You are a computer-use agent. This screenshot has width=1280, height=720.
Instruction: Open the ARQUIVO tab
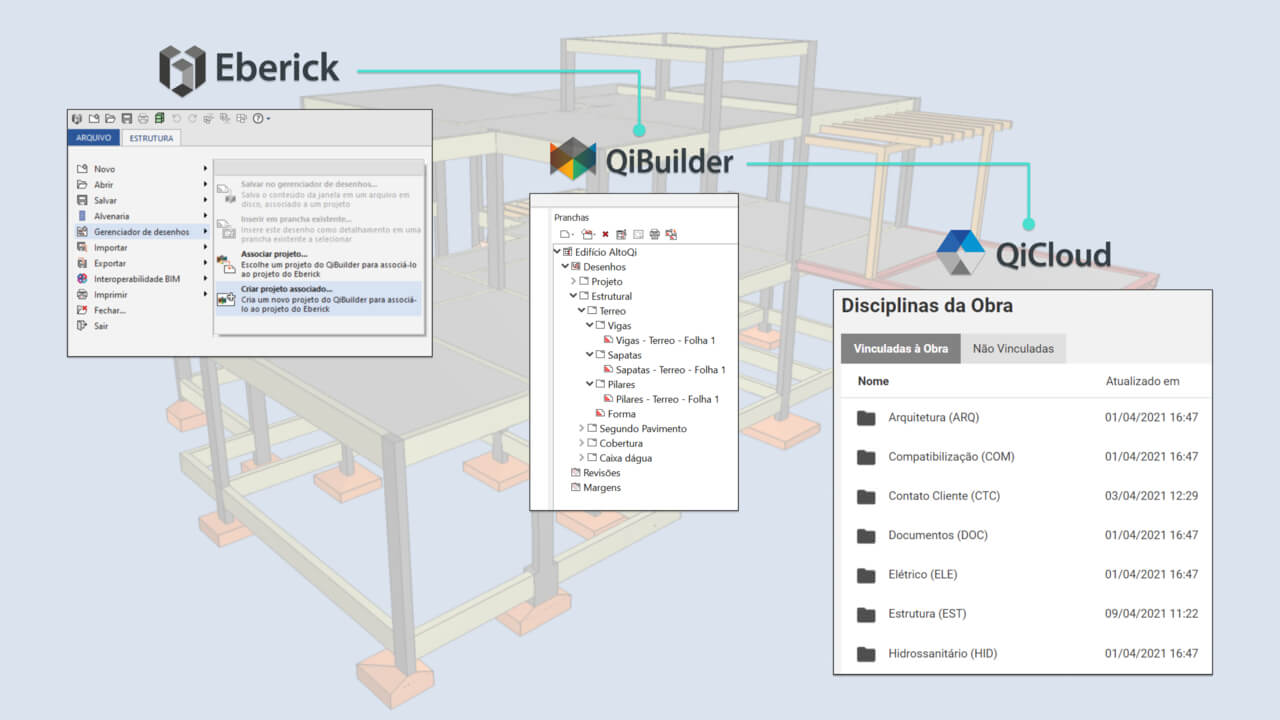pyautogui.click(x=94, y=138)
